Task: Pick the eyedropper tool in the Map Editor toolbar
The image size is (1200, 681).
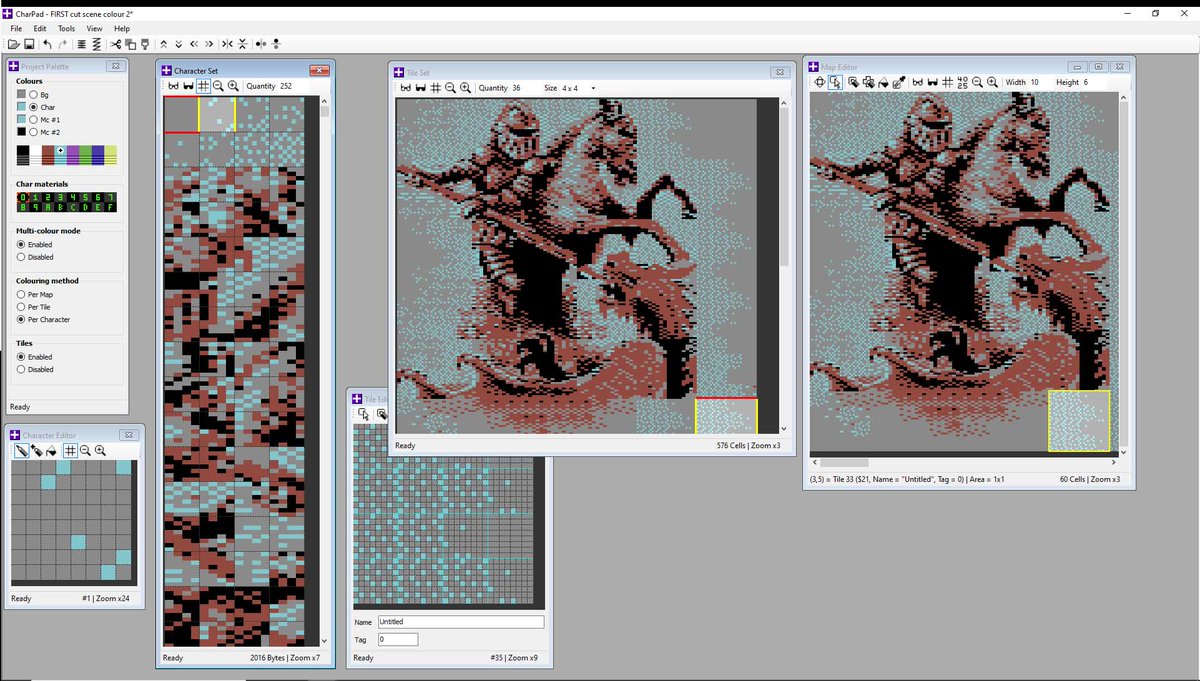Action: pyautogui.click(x=897, y=82)
